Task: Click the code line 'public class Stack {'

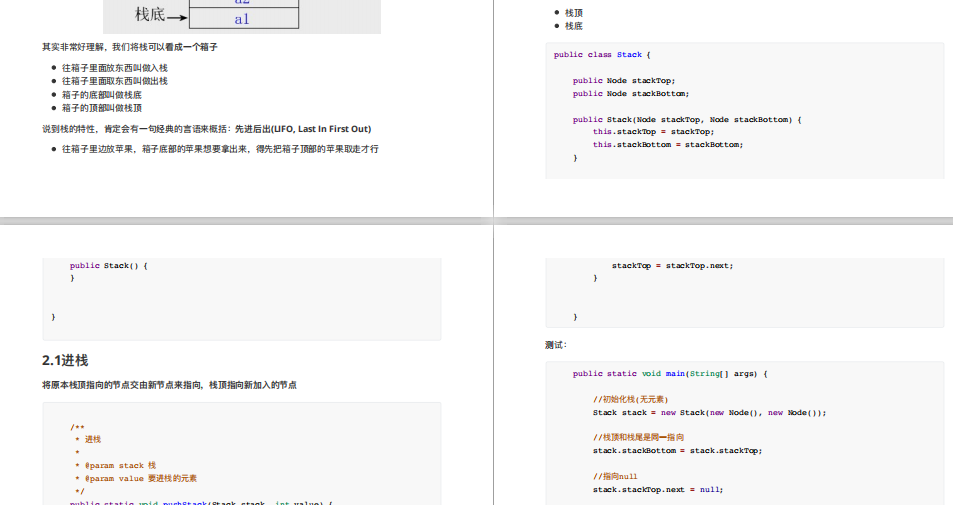Action: tap(602, 55)
